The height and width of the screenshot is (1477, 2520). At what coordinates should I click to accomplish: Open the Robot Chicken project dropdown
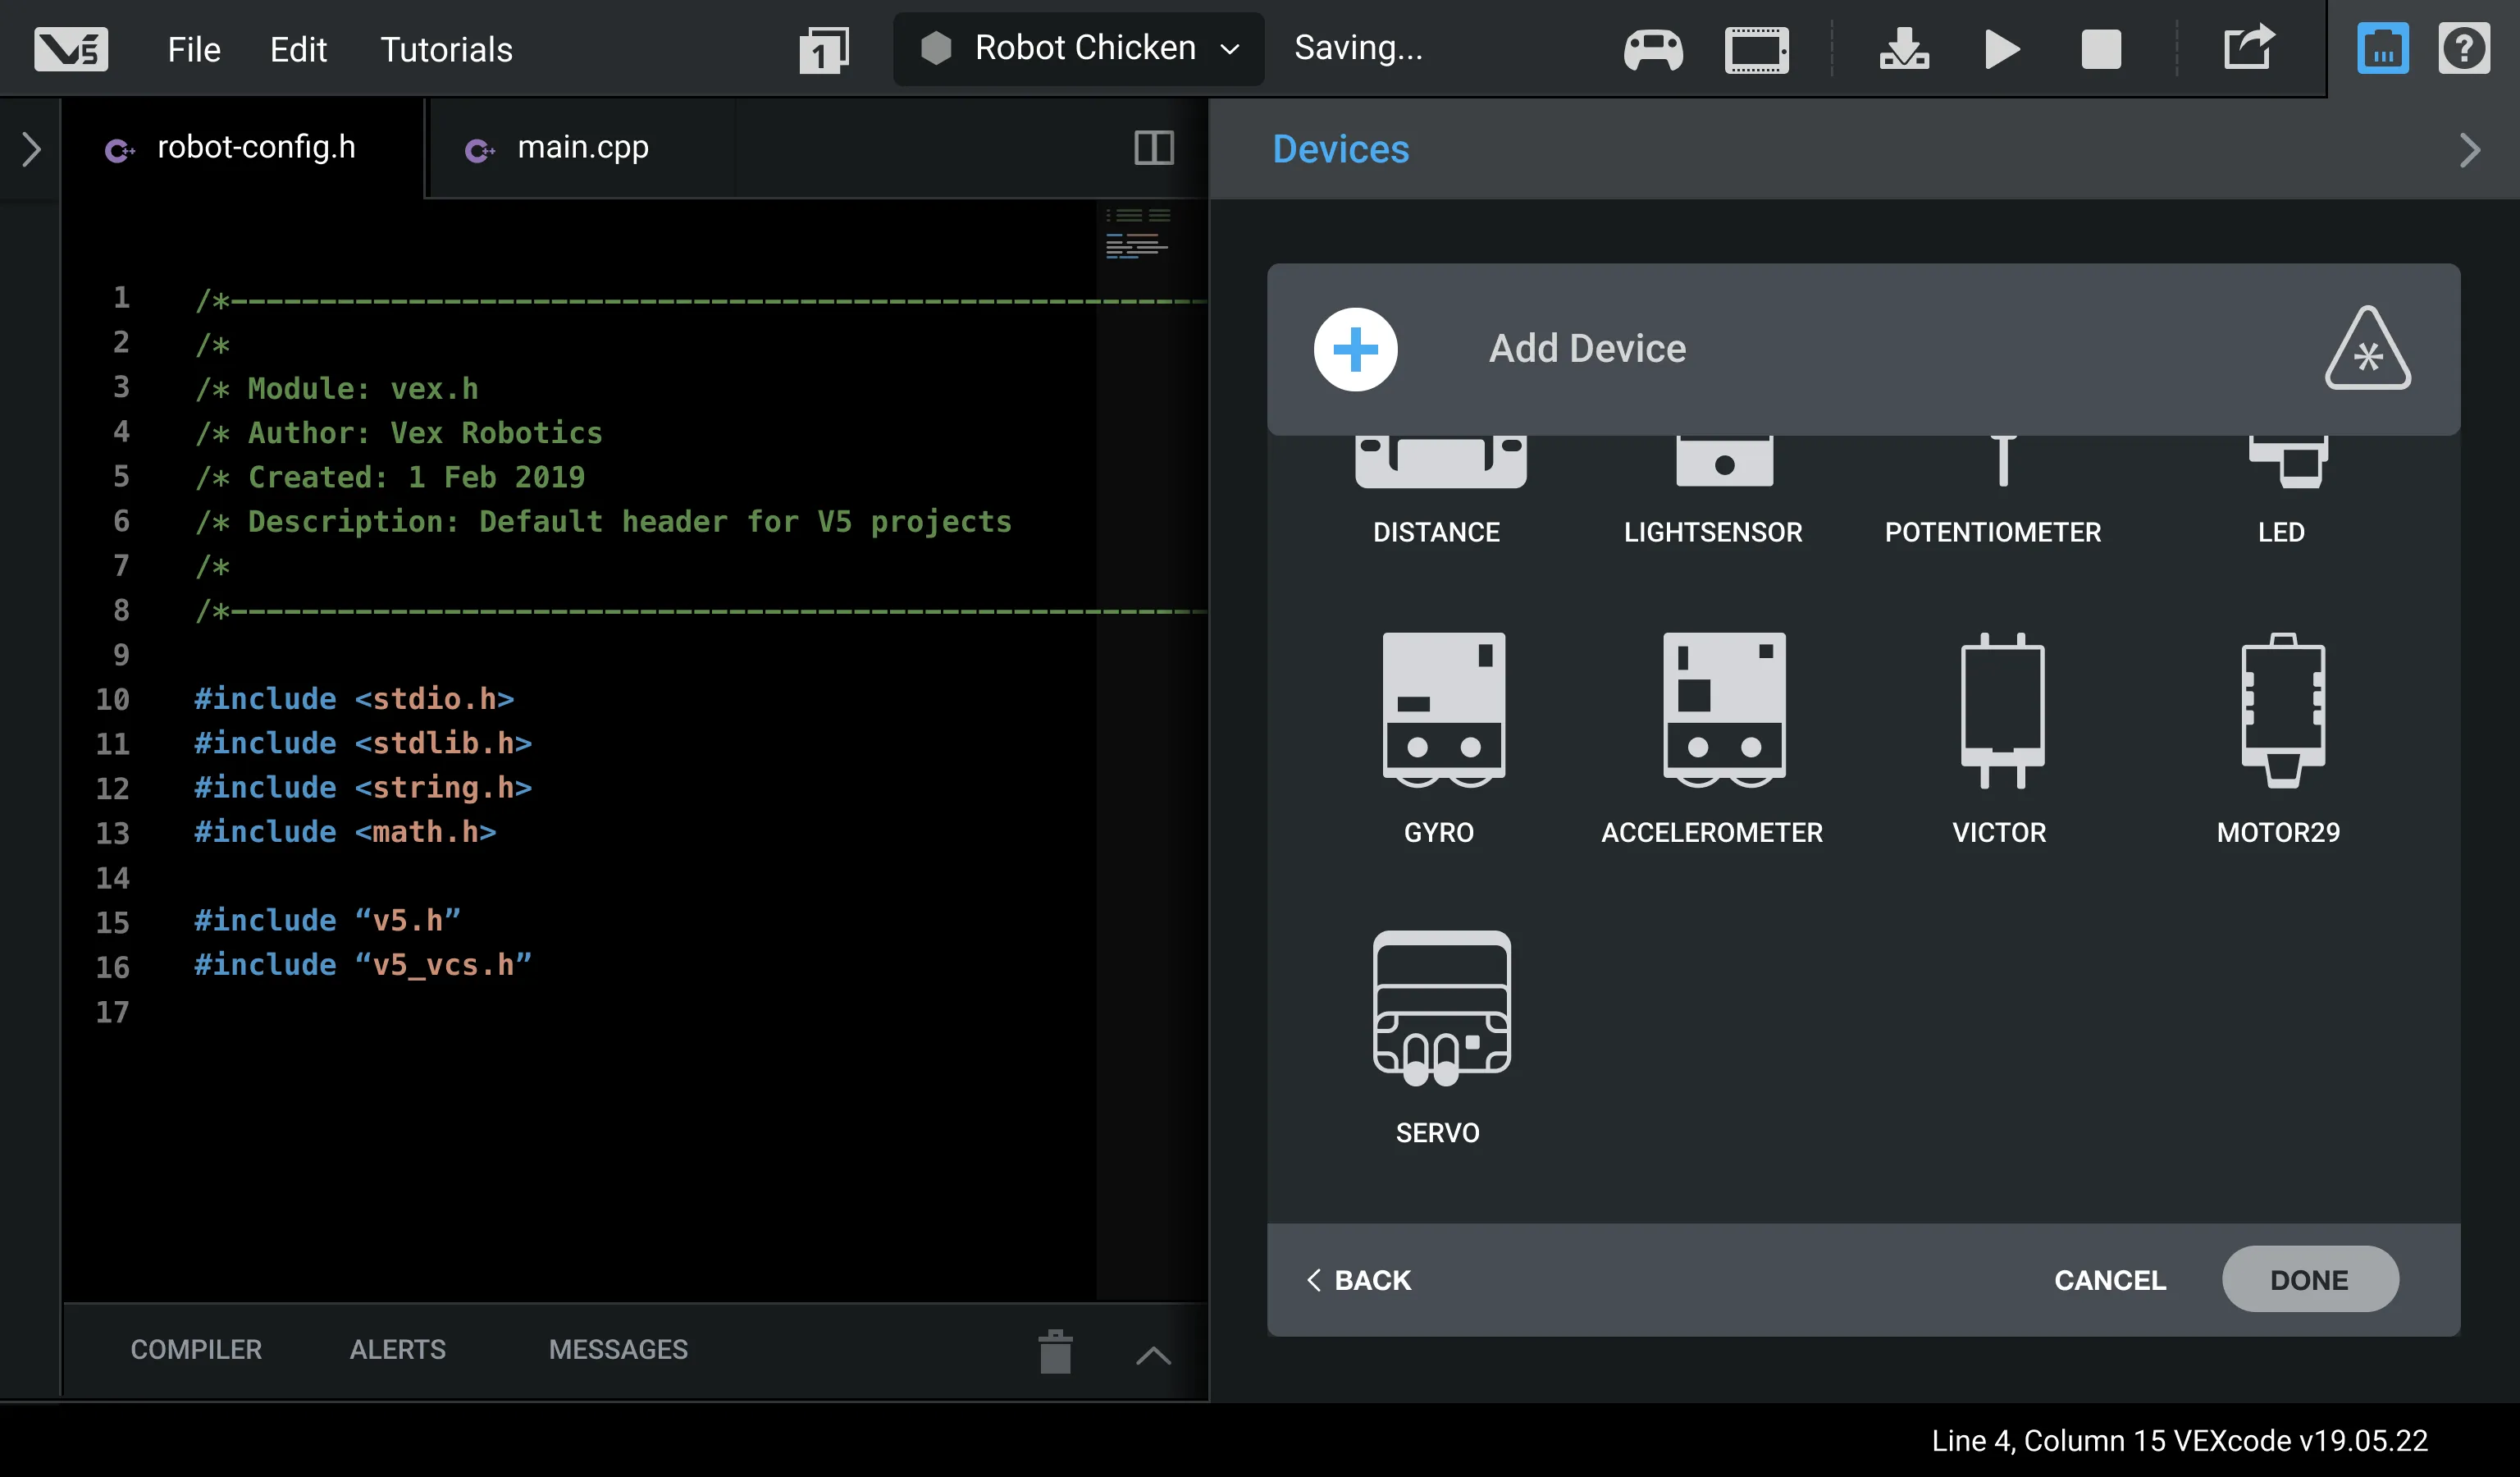(1078, 49)
